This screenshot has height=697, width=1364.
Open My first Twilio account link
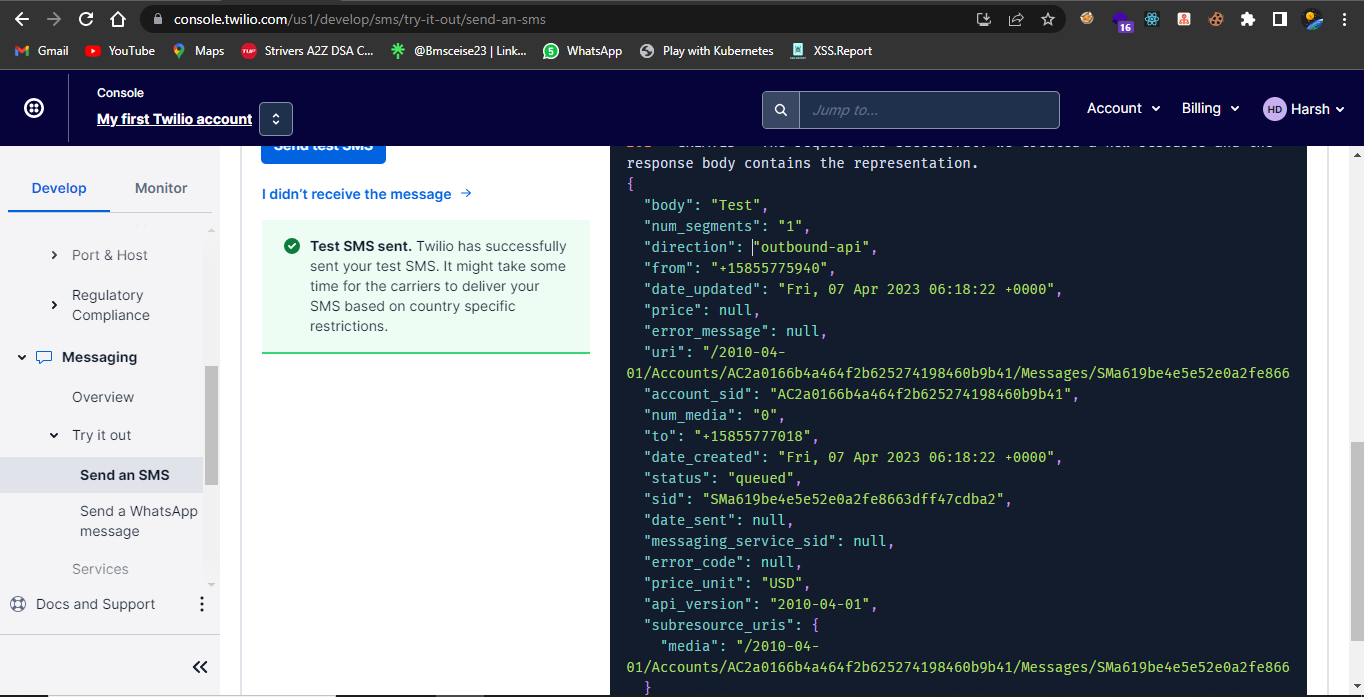coord(174,119)
